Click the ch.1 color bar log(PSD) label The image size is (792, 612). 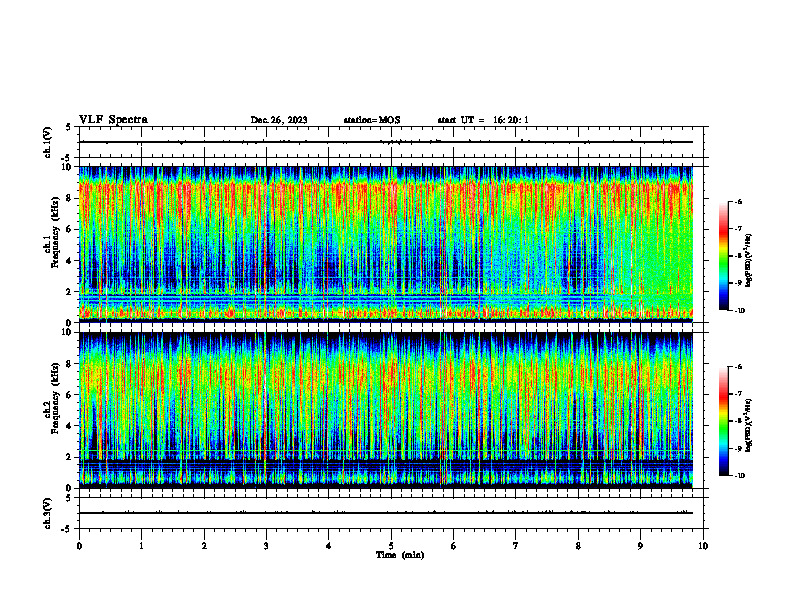click(x=749, y=260)
